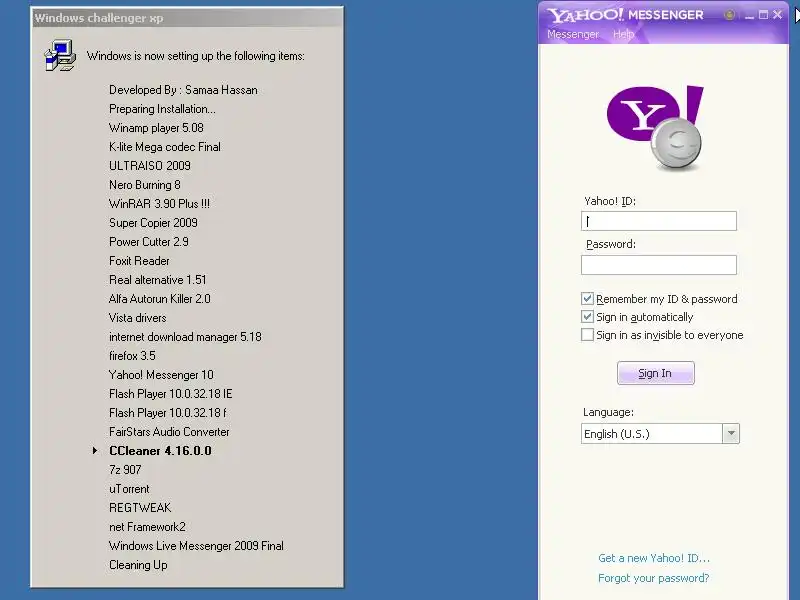Open the Help menu
The height and width of the screenshot is (600, 800).
623,34
